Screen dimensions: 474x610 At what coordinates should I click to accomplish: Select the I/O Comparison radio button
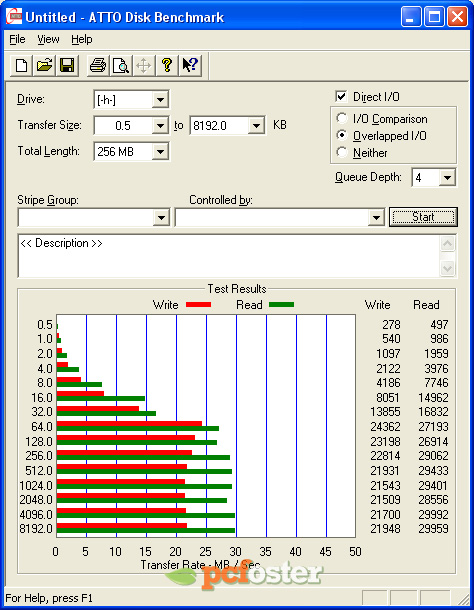pyautogui.click(x=342, y=118)
